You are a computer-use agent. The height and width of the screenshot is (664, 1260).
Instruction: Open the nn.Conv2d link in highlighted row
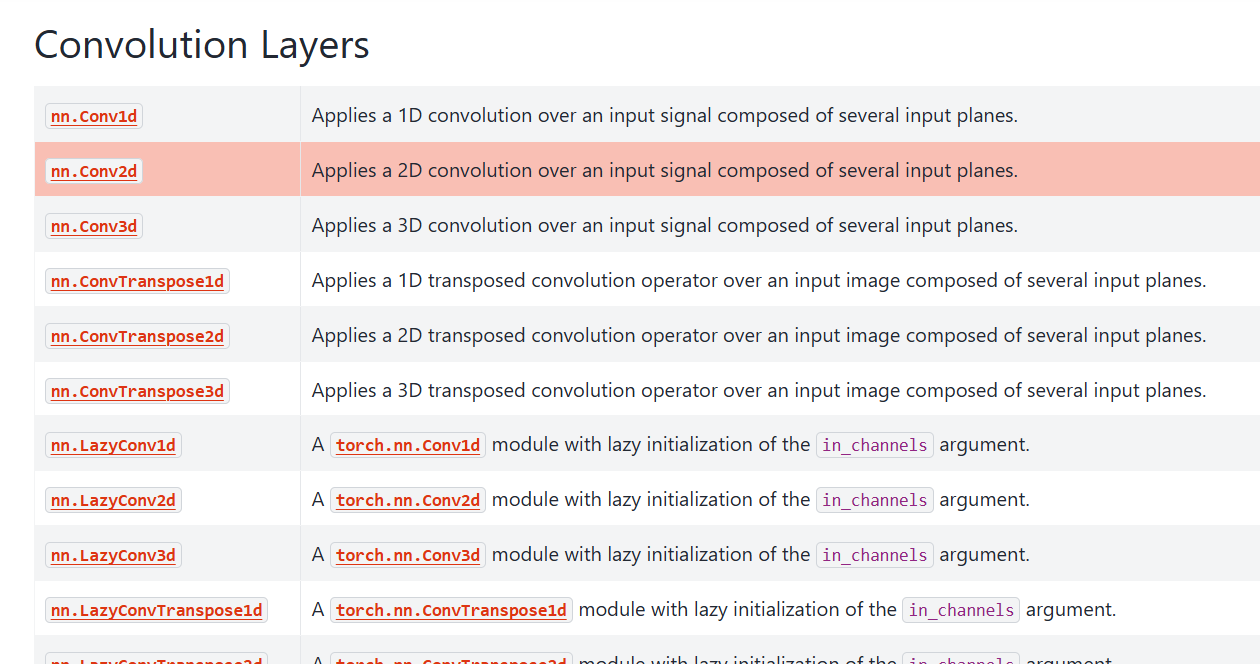94,171
